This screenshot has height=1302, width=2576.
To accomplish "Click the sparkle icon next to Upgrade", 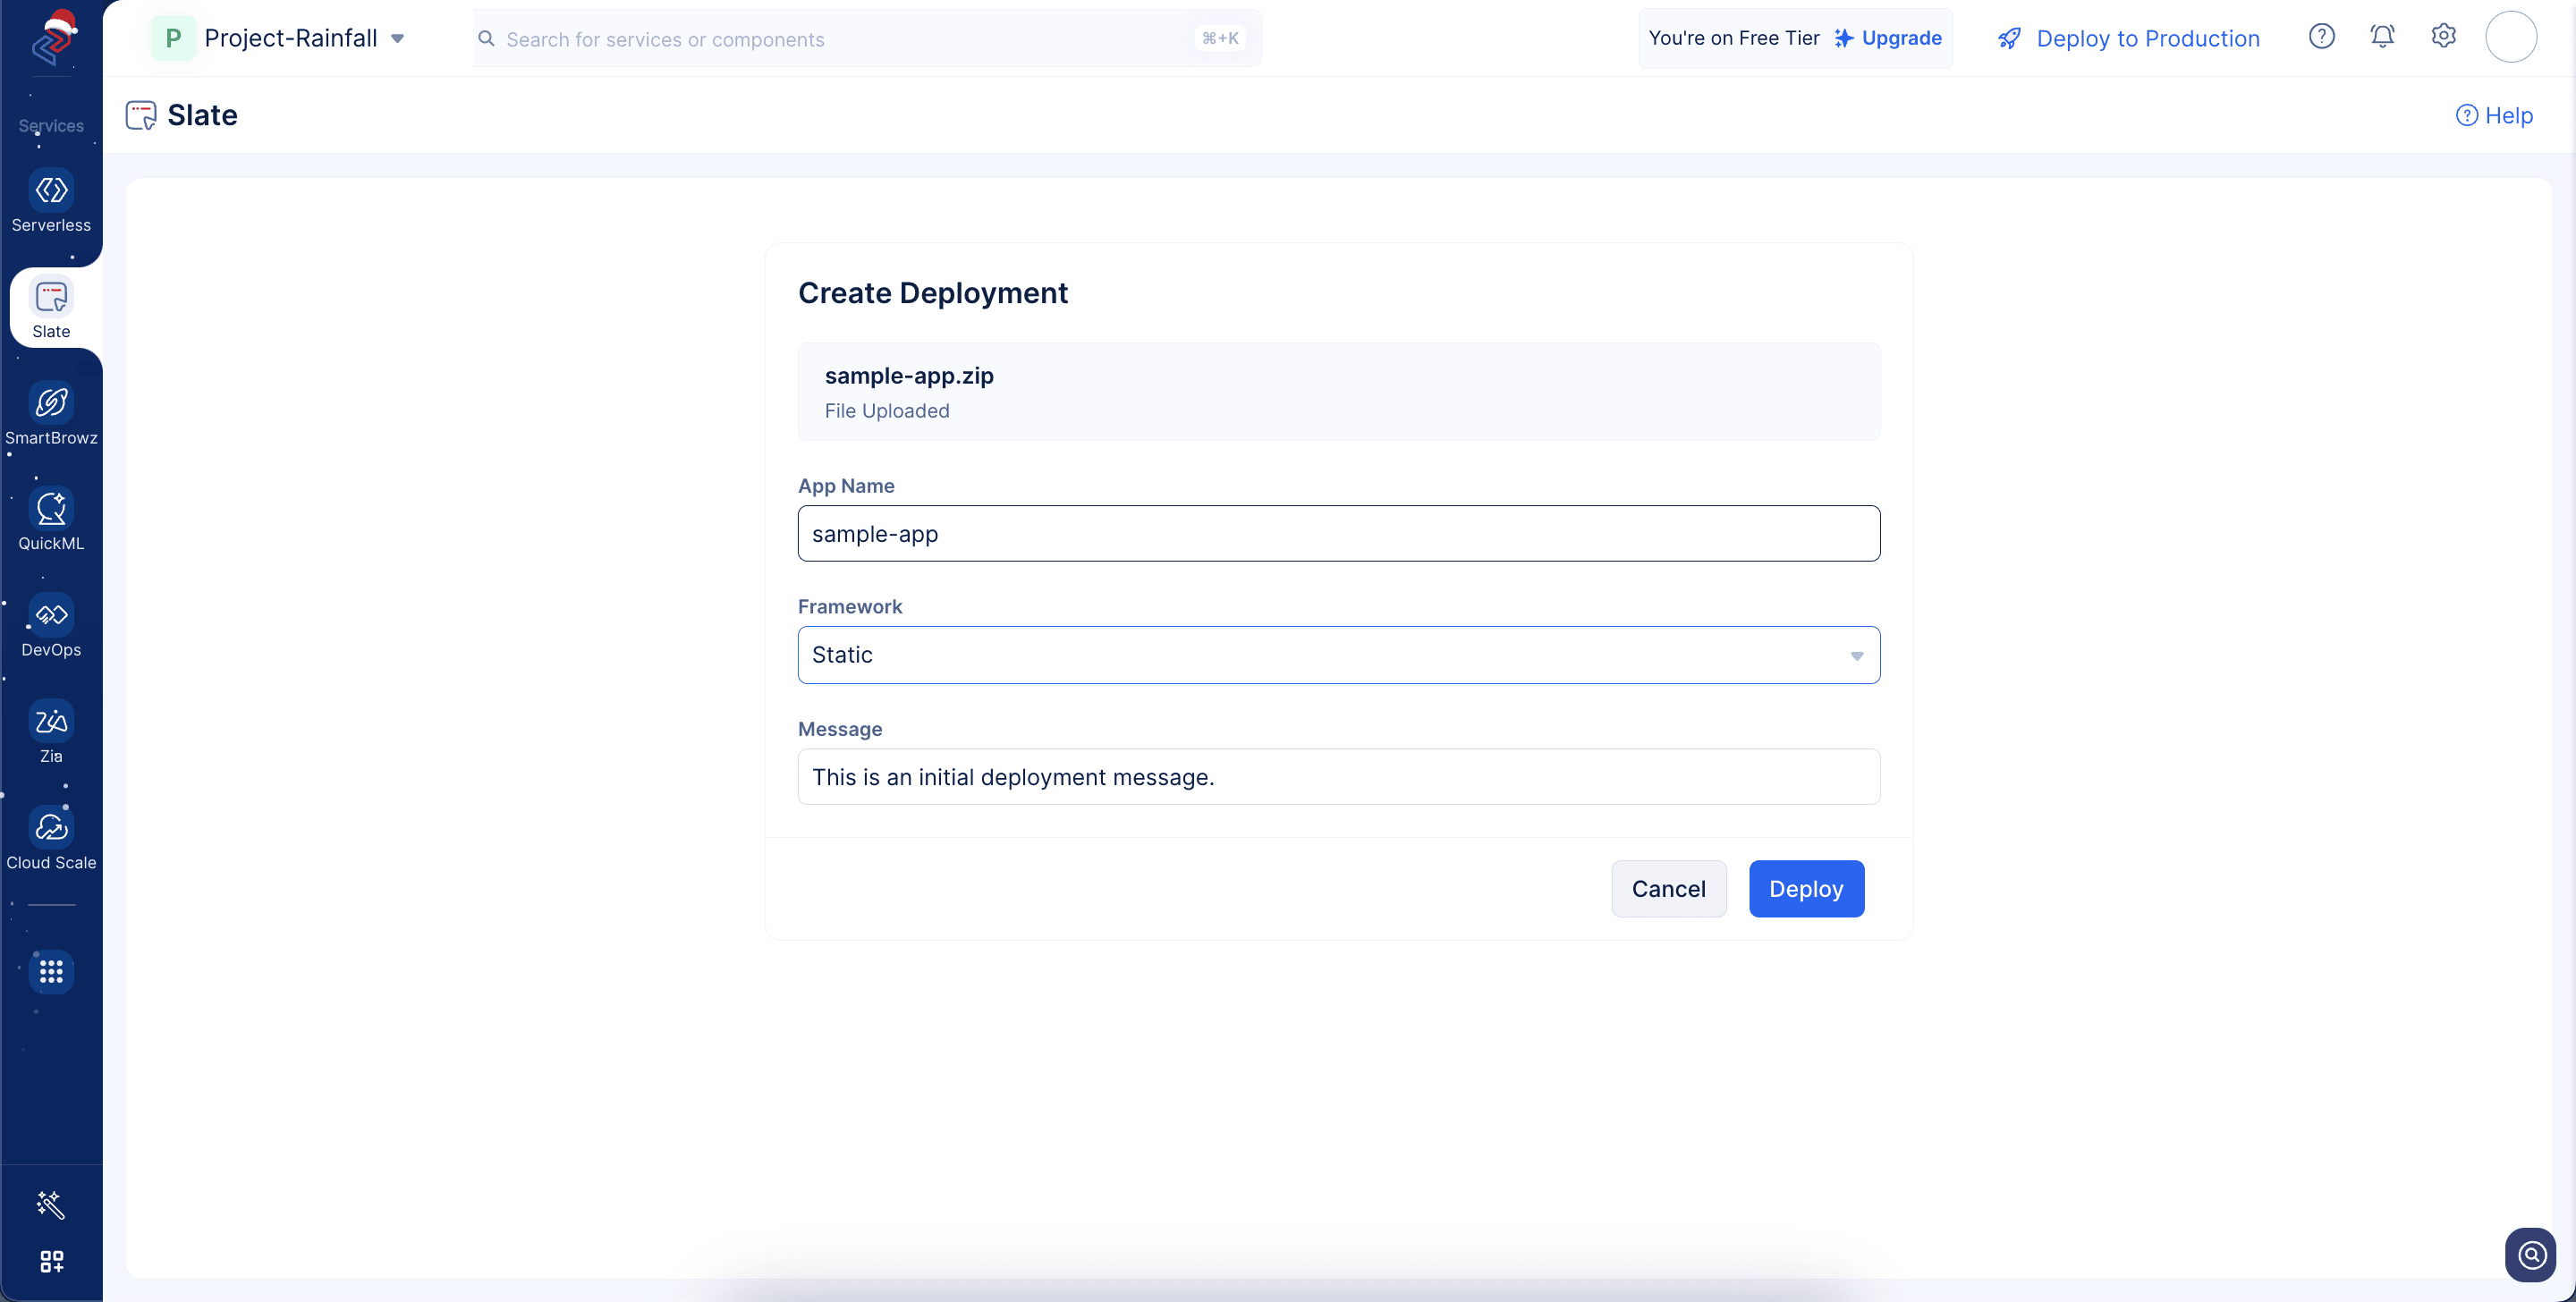I will 1843,38.
